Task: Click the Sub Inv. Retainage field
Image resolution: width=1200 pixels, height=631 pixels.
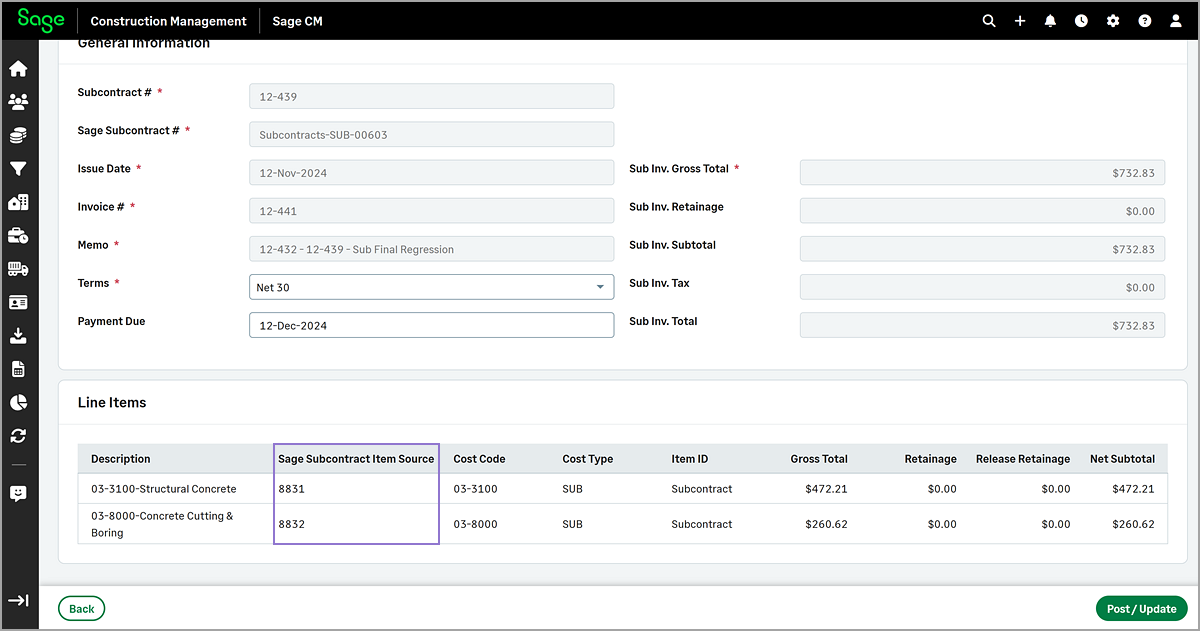Action: point(982,211)
